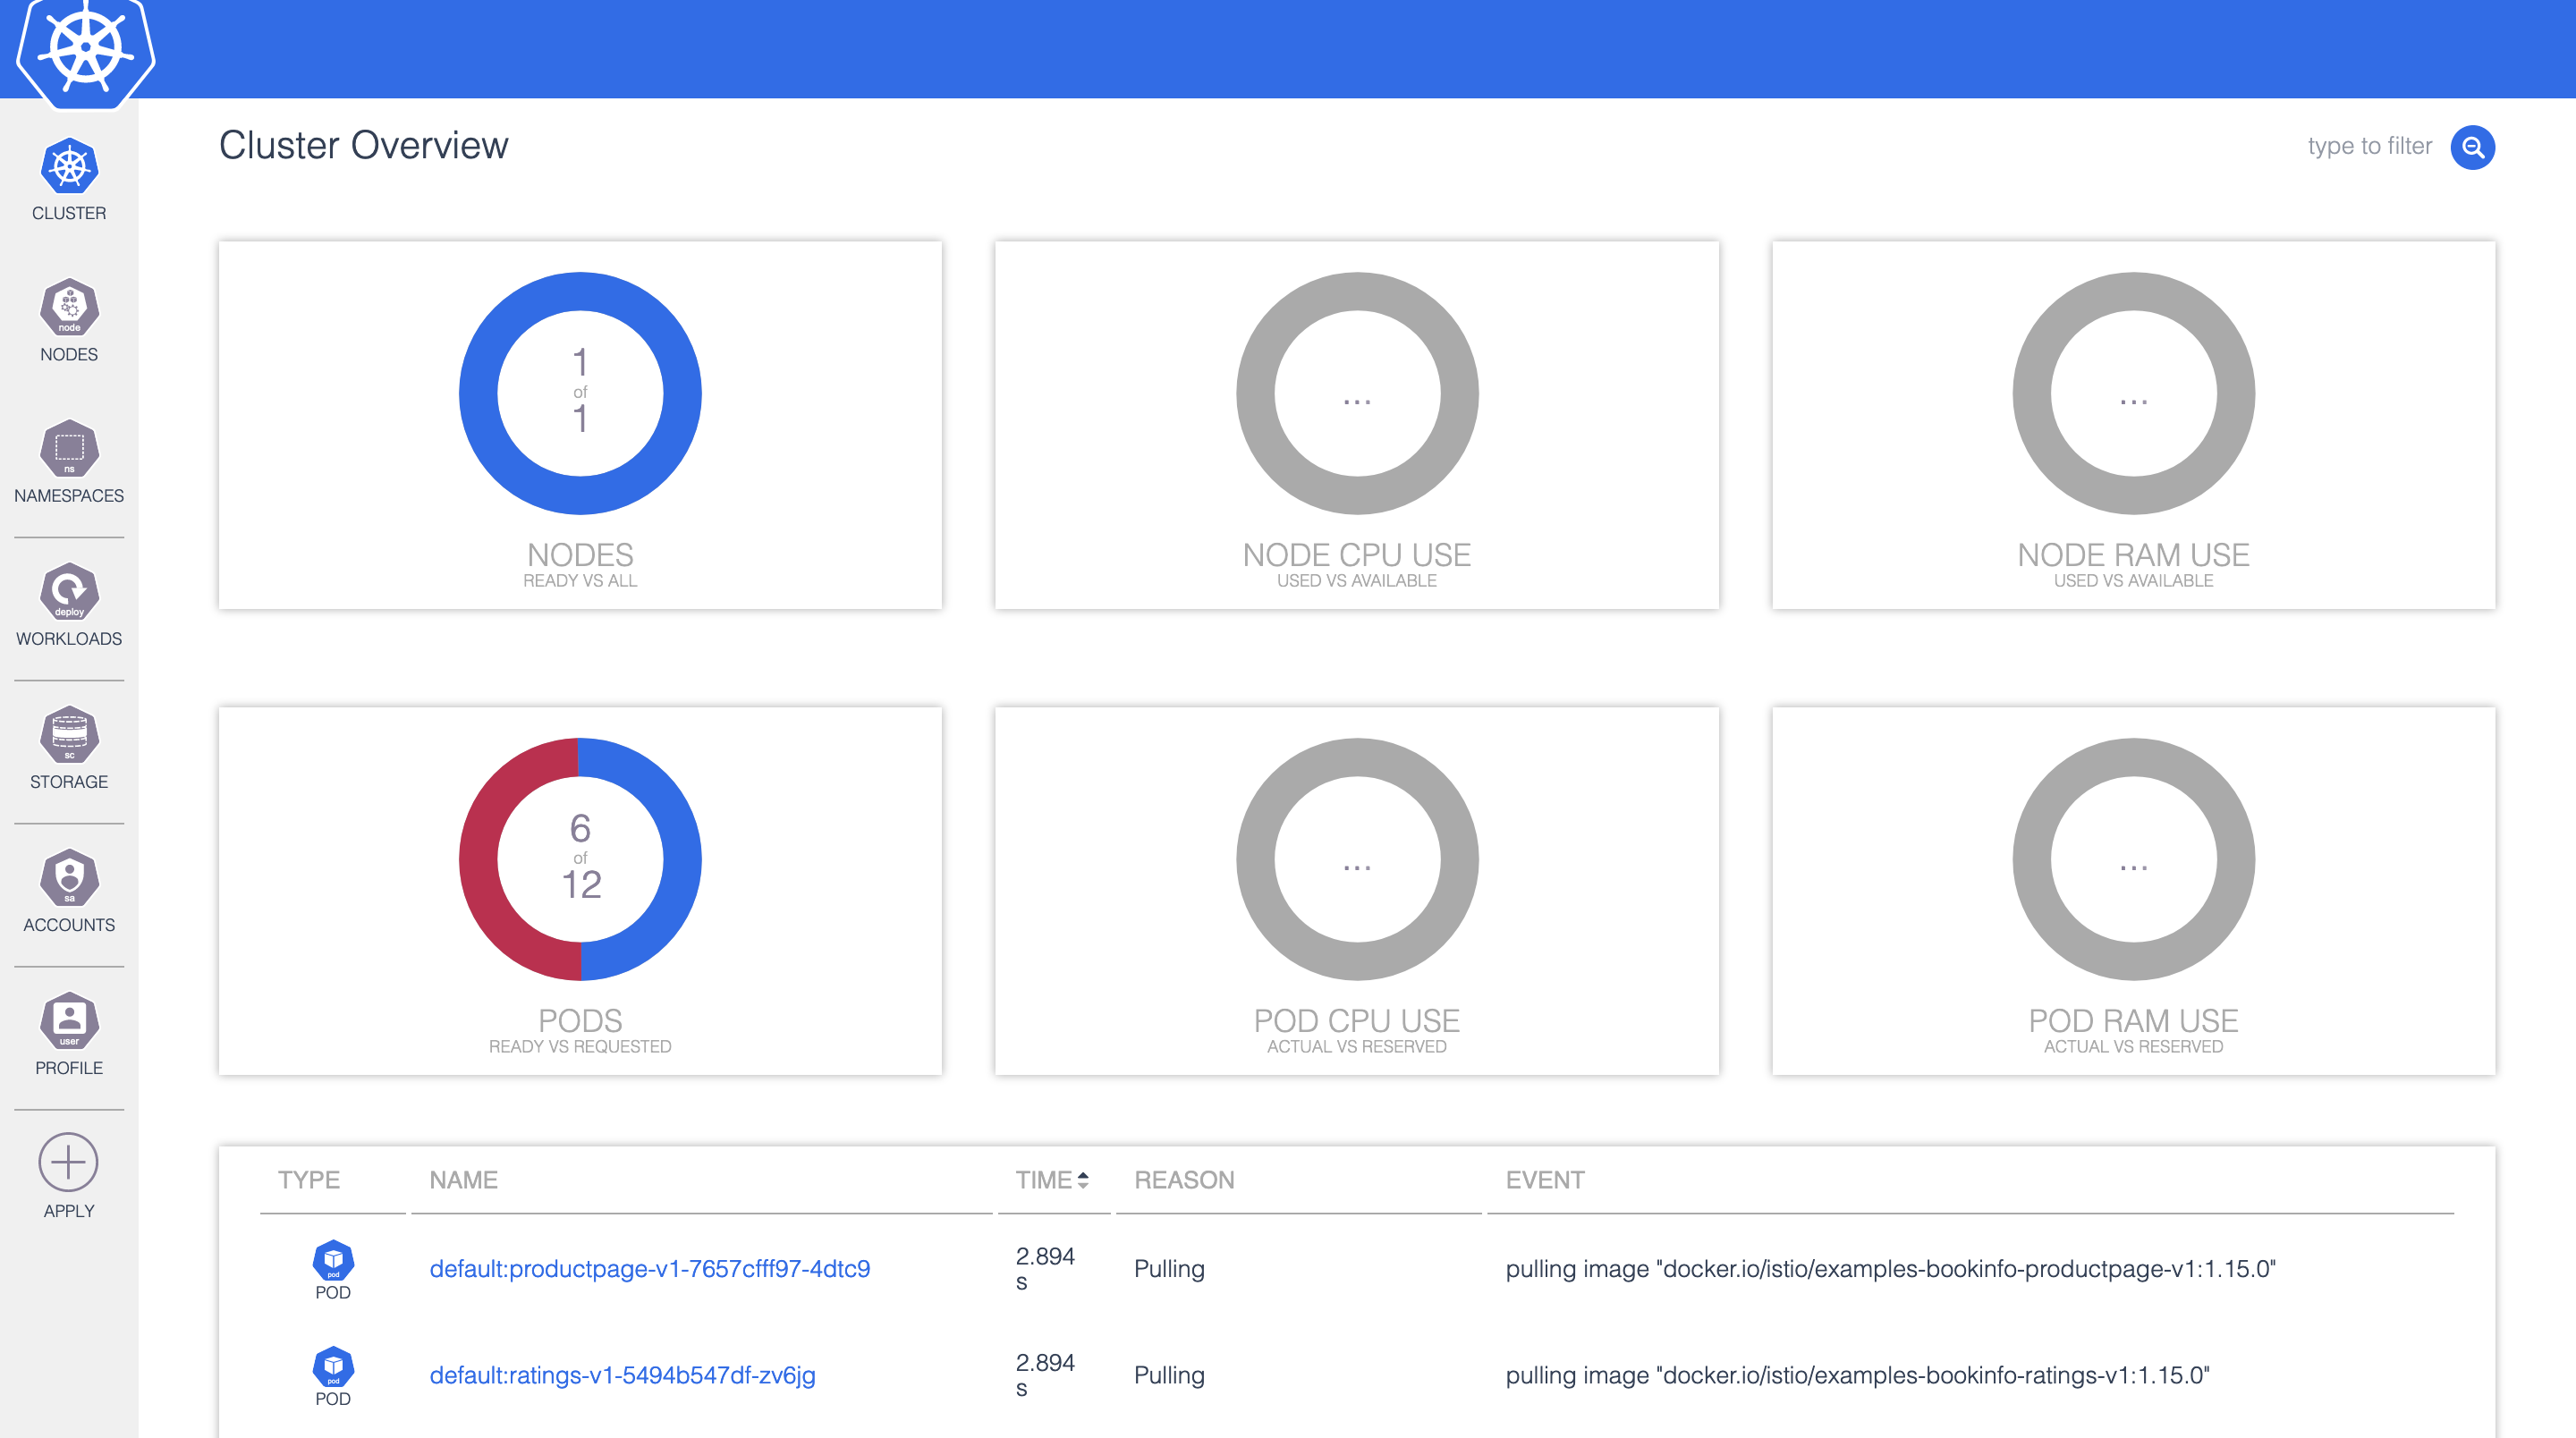Click the NODE CPU USE chart

[1356, 394]
